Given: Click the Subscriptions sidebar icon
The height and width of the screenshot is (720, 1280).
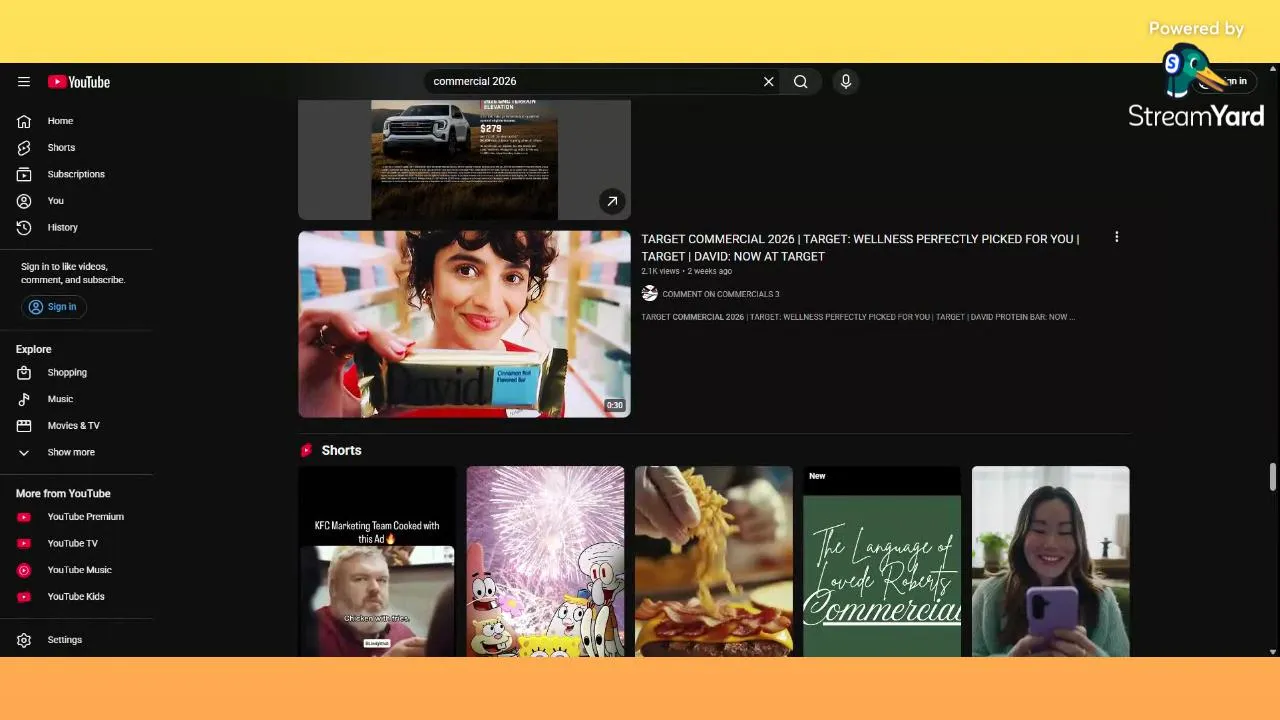Looking at the screenshot, I should (x=24, y=174).
